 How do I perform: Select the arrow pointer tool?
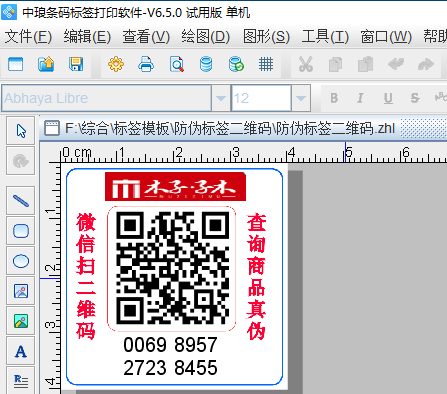pos(21,131)
